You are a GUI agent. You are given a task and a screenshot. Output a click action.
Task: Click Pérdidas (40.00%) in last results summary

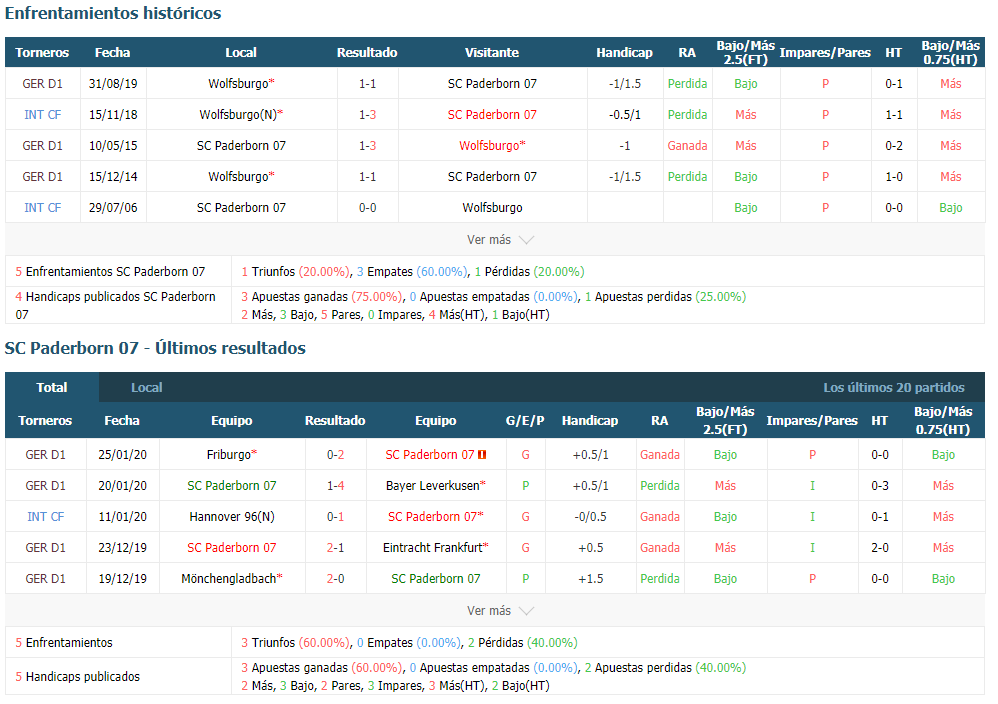(x=527, y=643)
